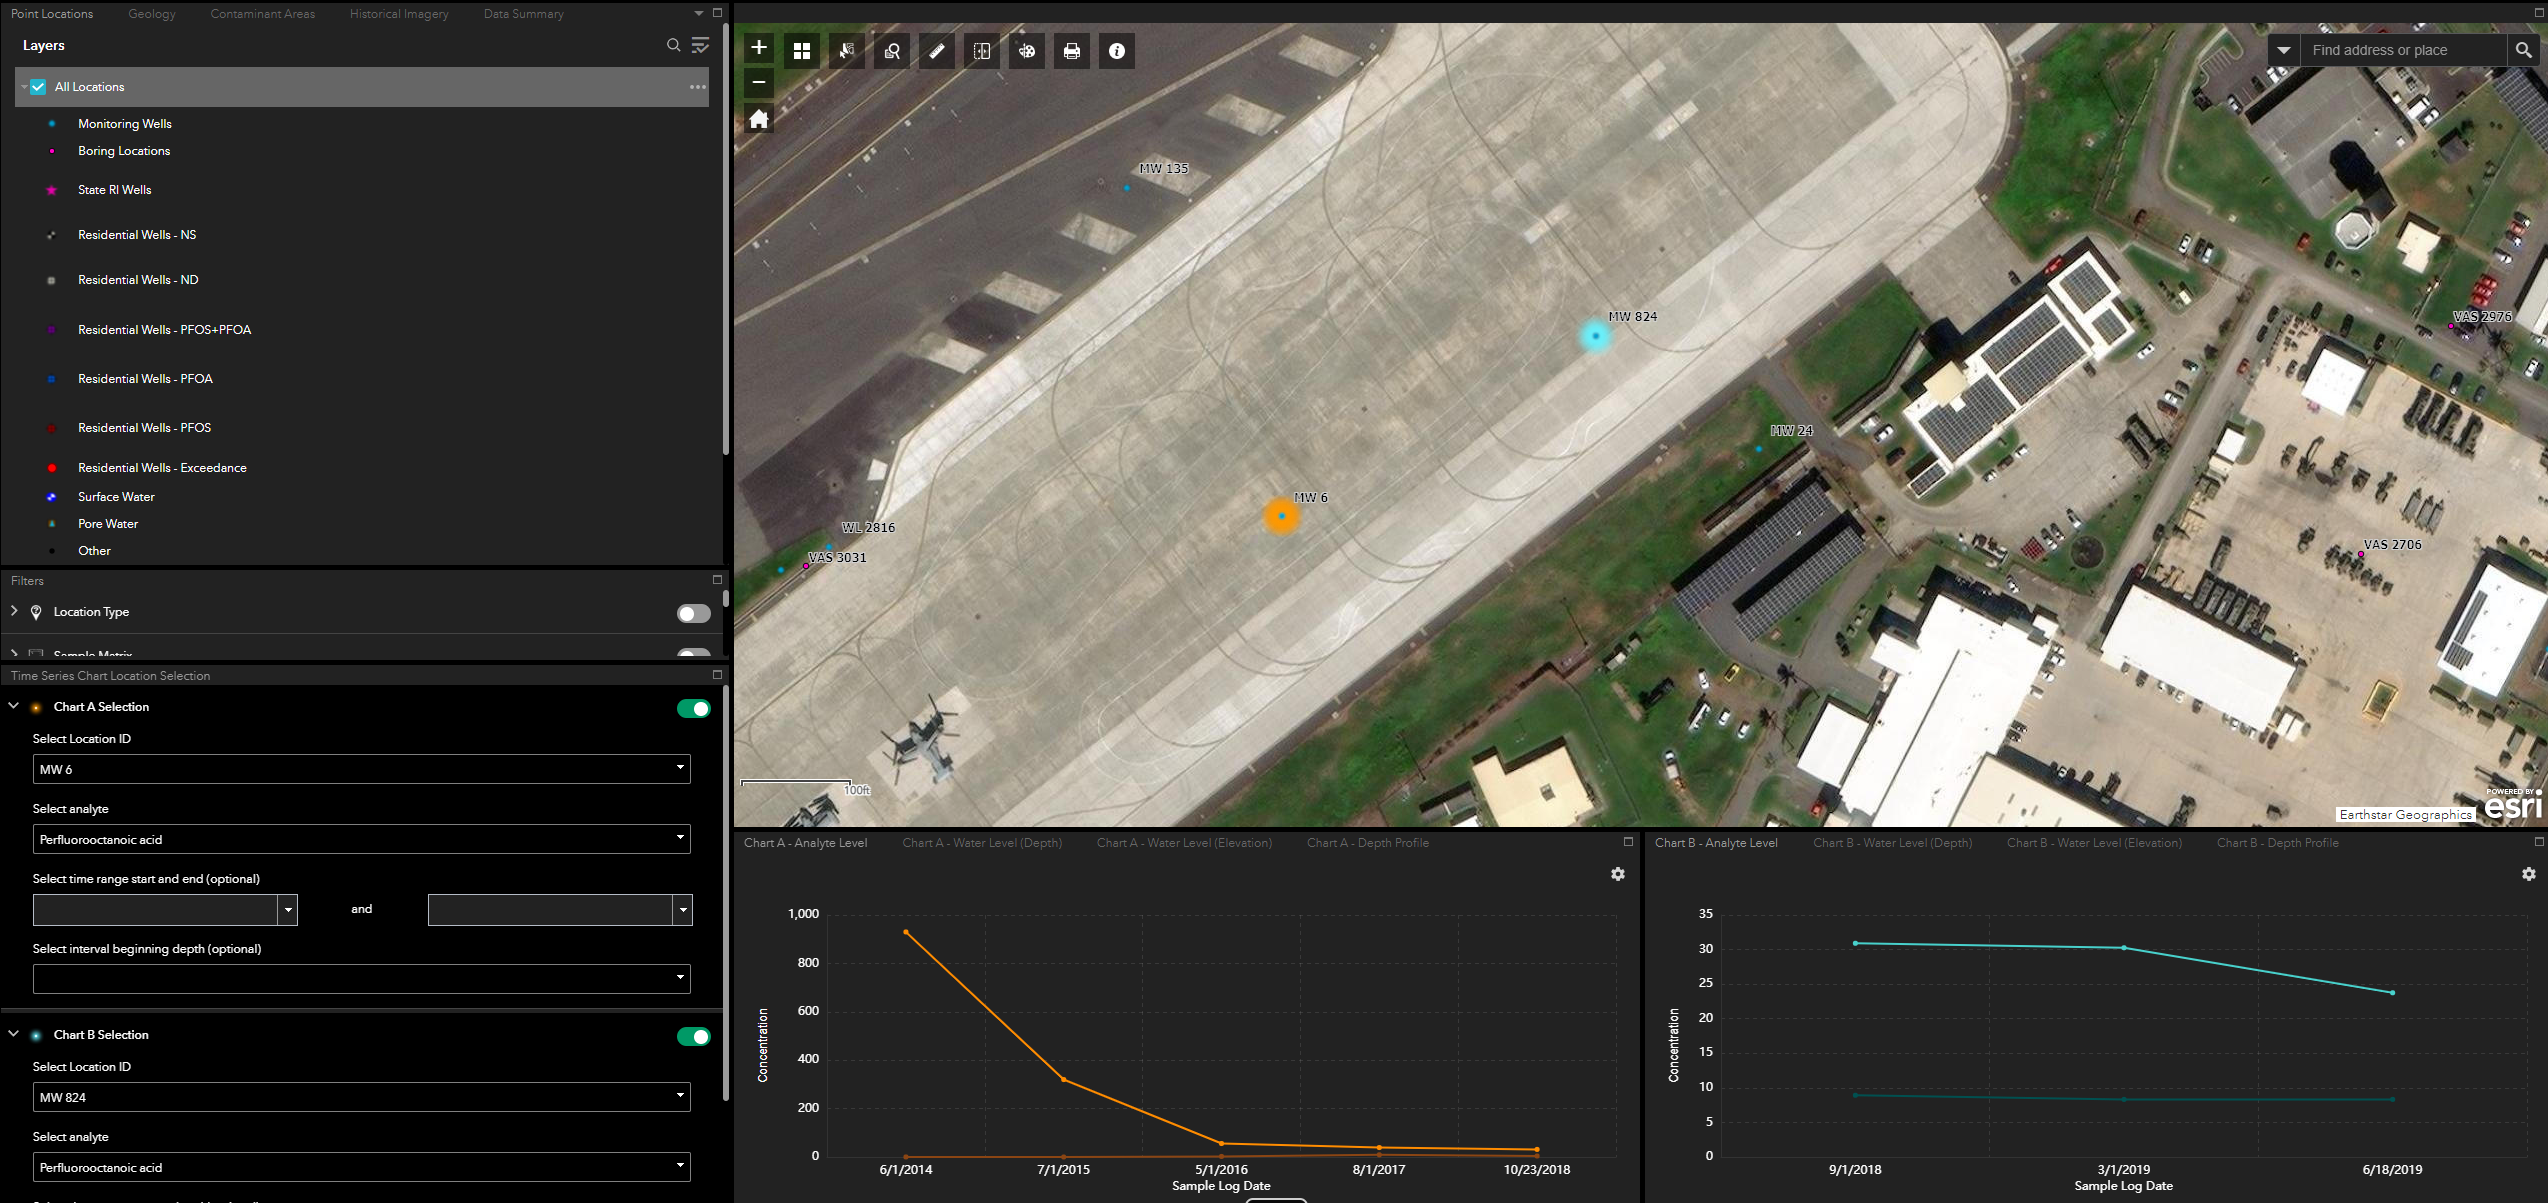Open Chart A settings gear
Image resolution: width=2548 pixels, height=1203 pixels.
click(1618, 874)
